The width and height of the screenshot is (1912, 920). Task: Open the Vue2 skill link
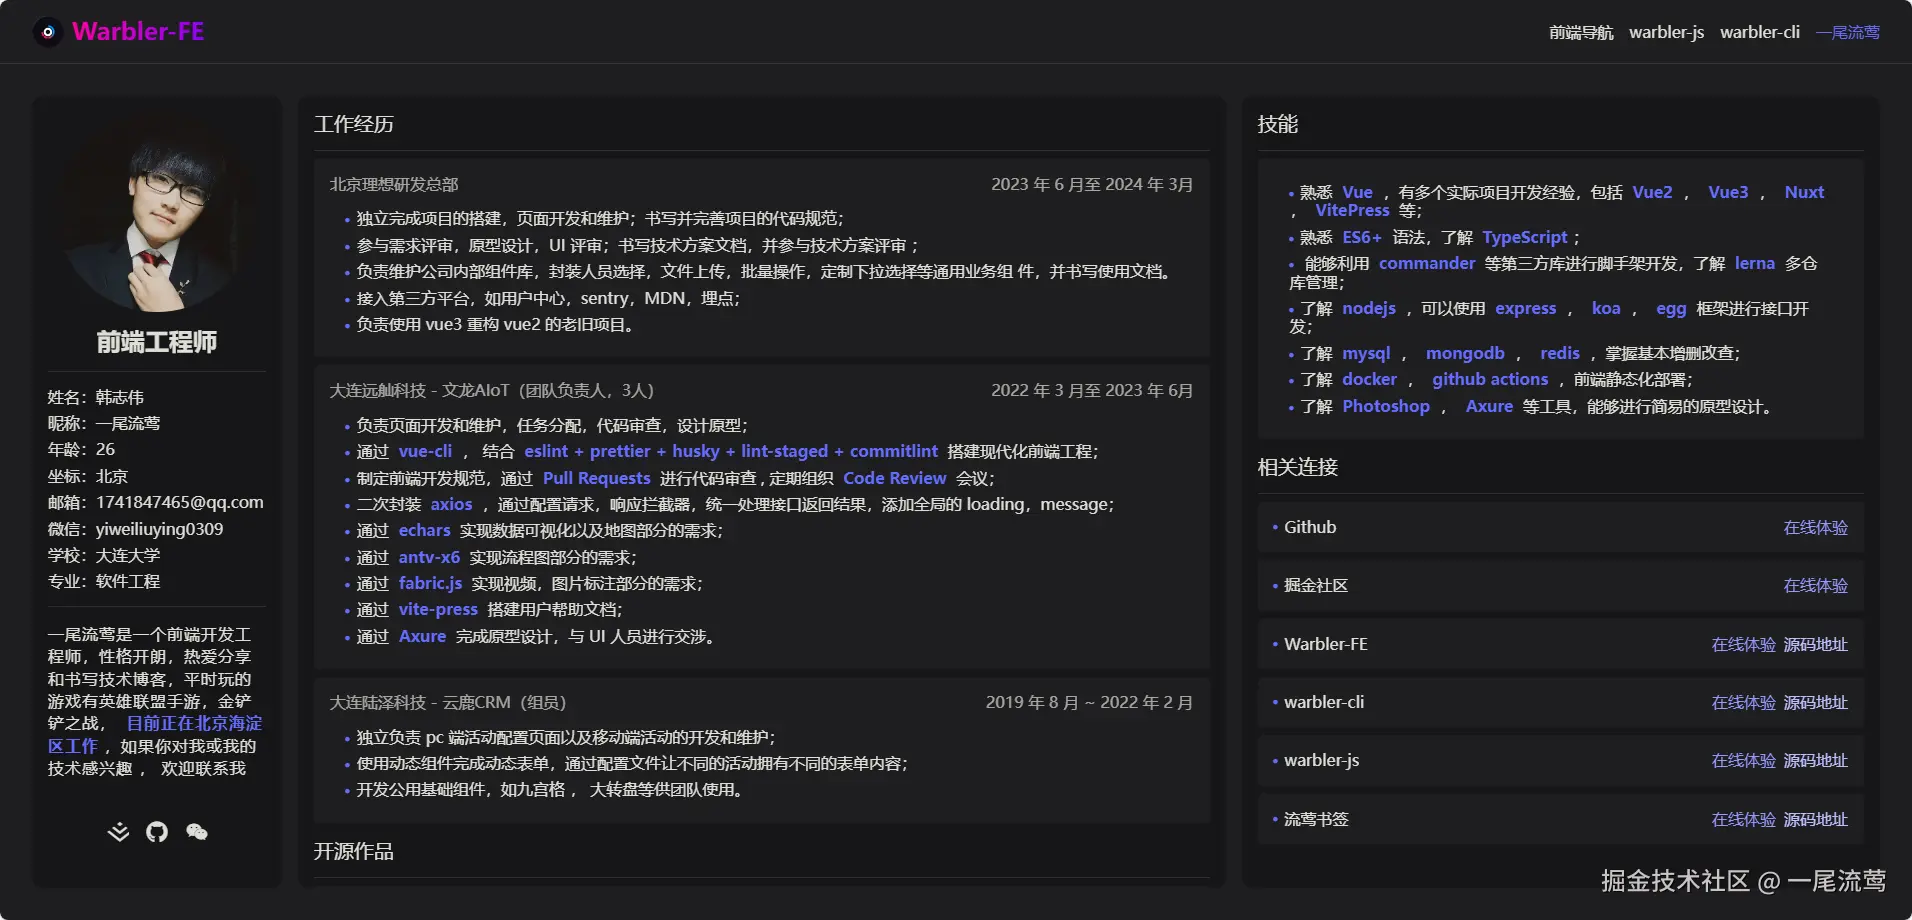click(x=1652, y=192)
